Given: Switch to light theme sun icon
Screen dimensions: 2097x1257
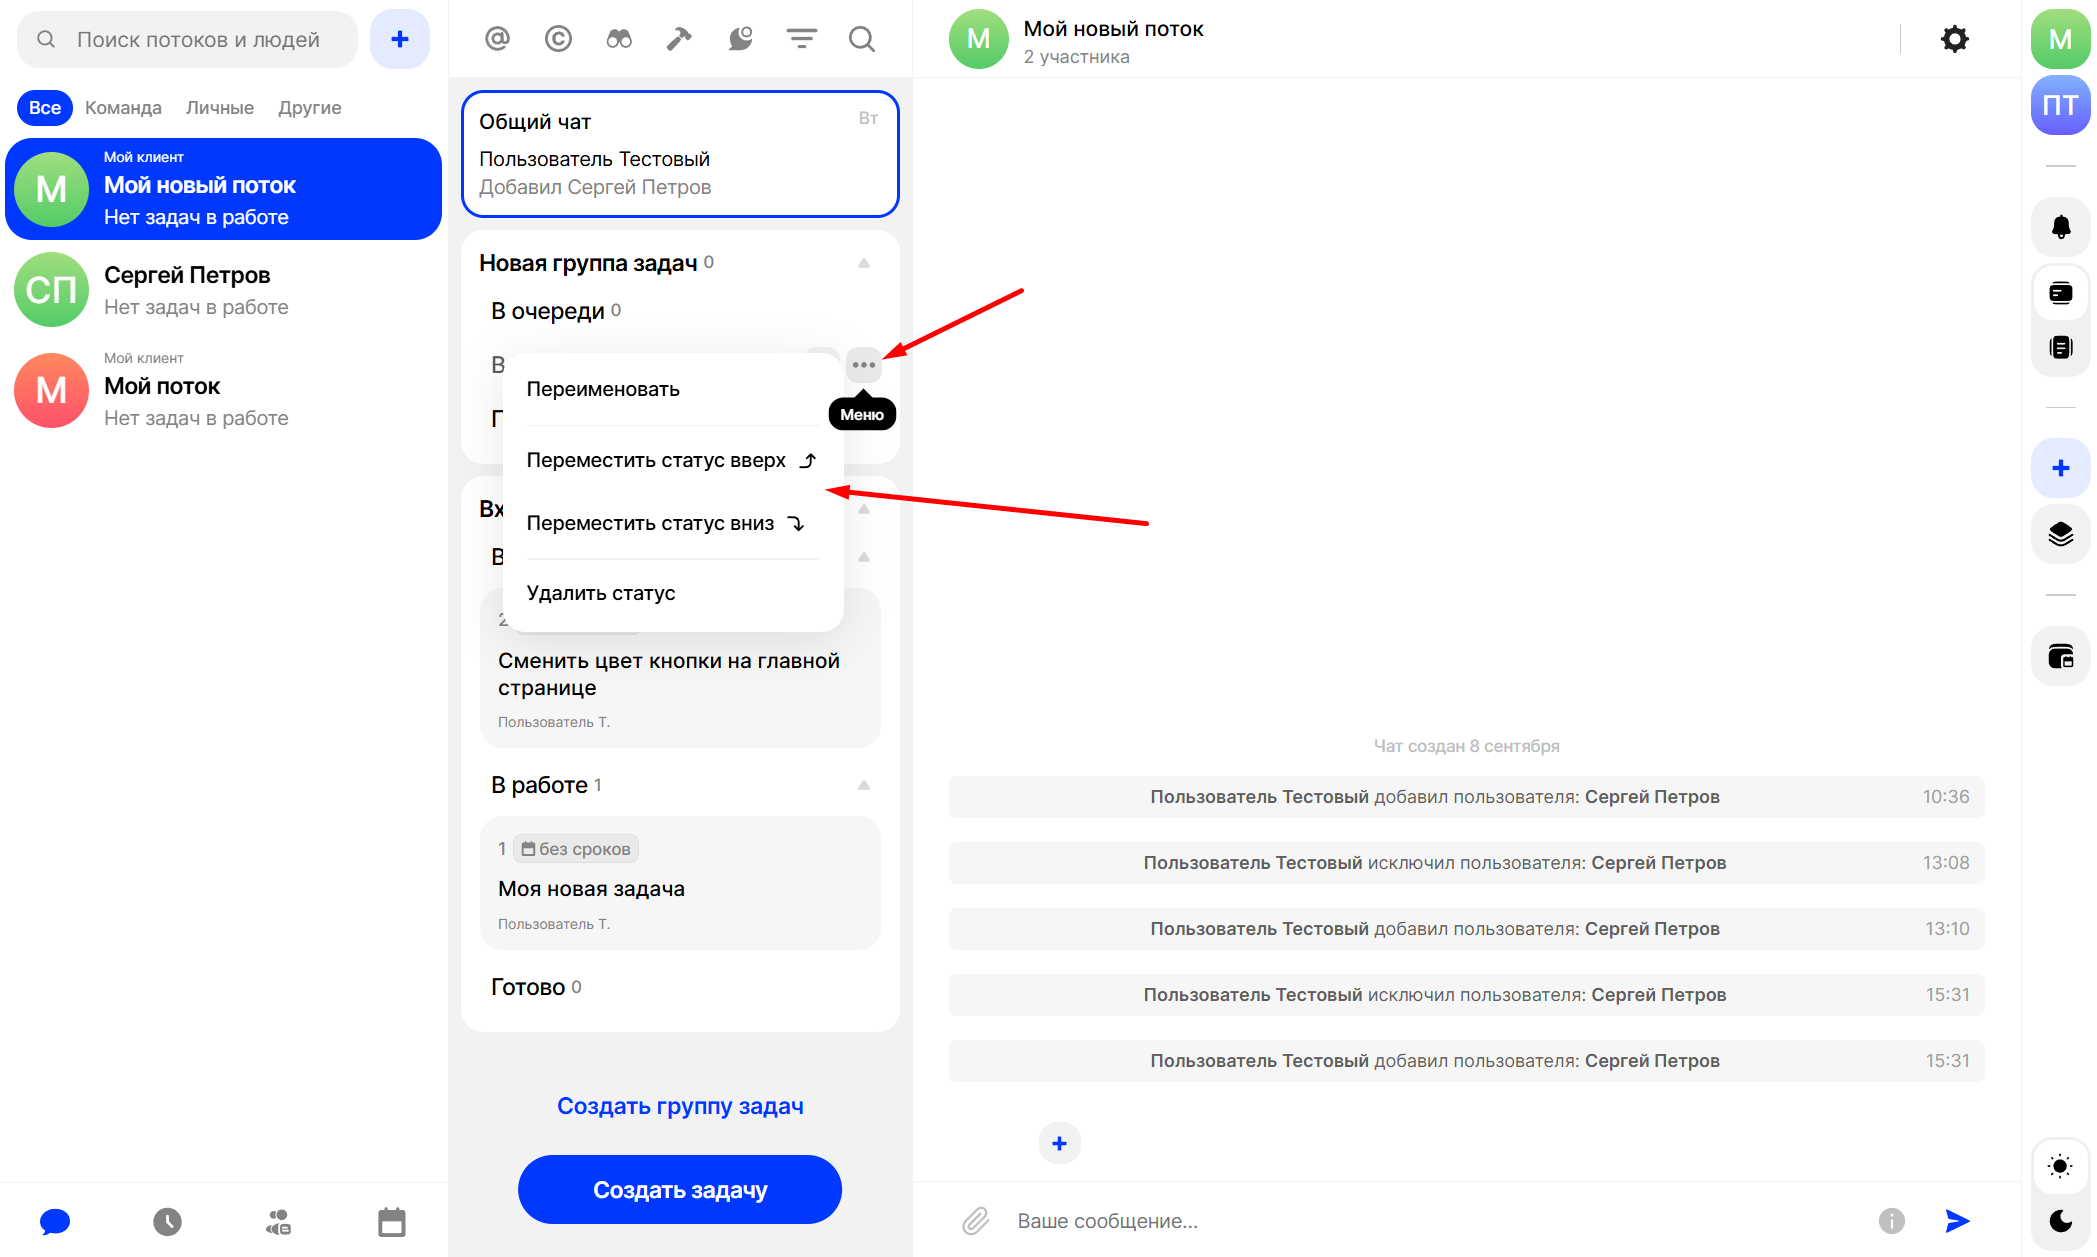Looking at the screenshot, I should pos(2060,1166).
